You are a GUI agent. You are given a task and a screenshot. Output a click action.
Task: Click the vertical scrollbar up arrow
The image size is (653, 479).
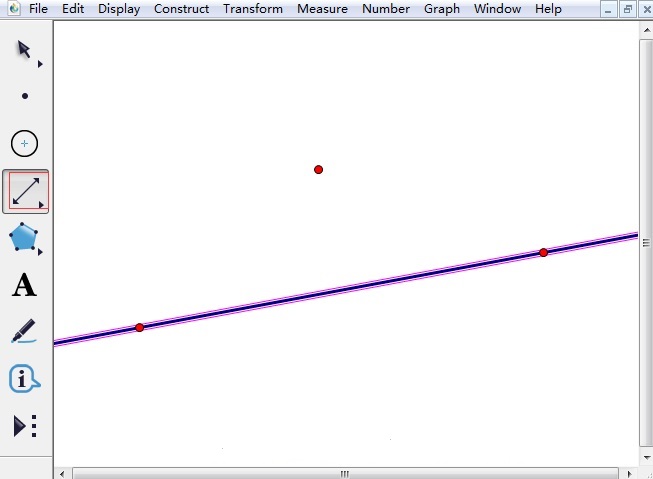click(x=647, y=30)
